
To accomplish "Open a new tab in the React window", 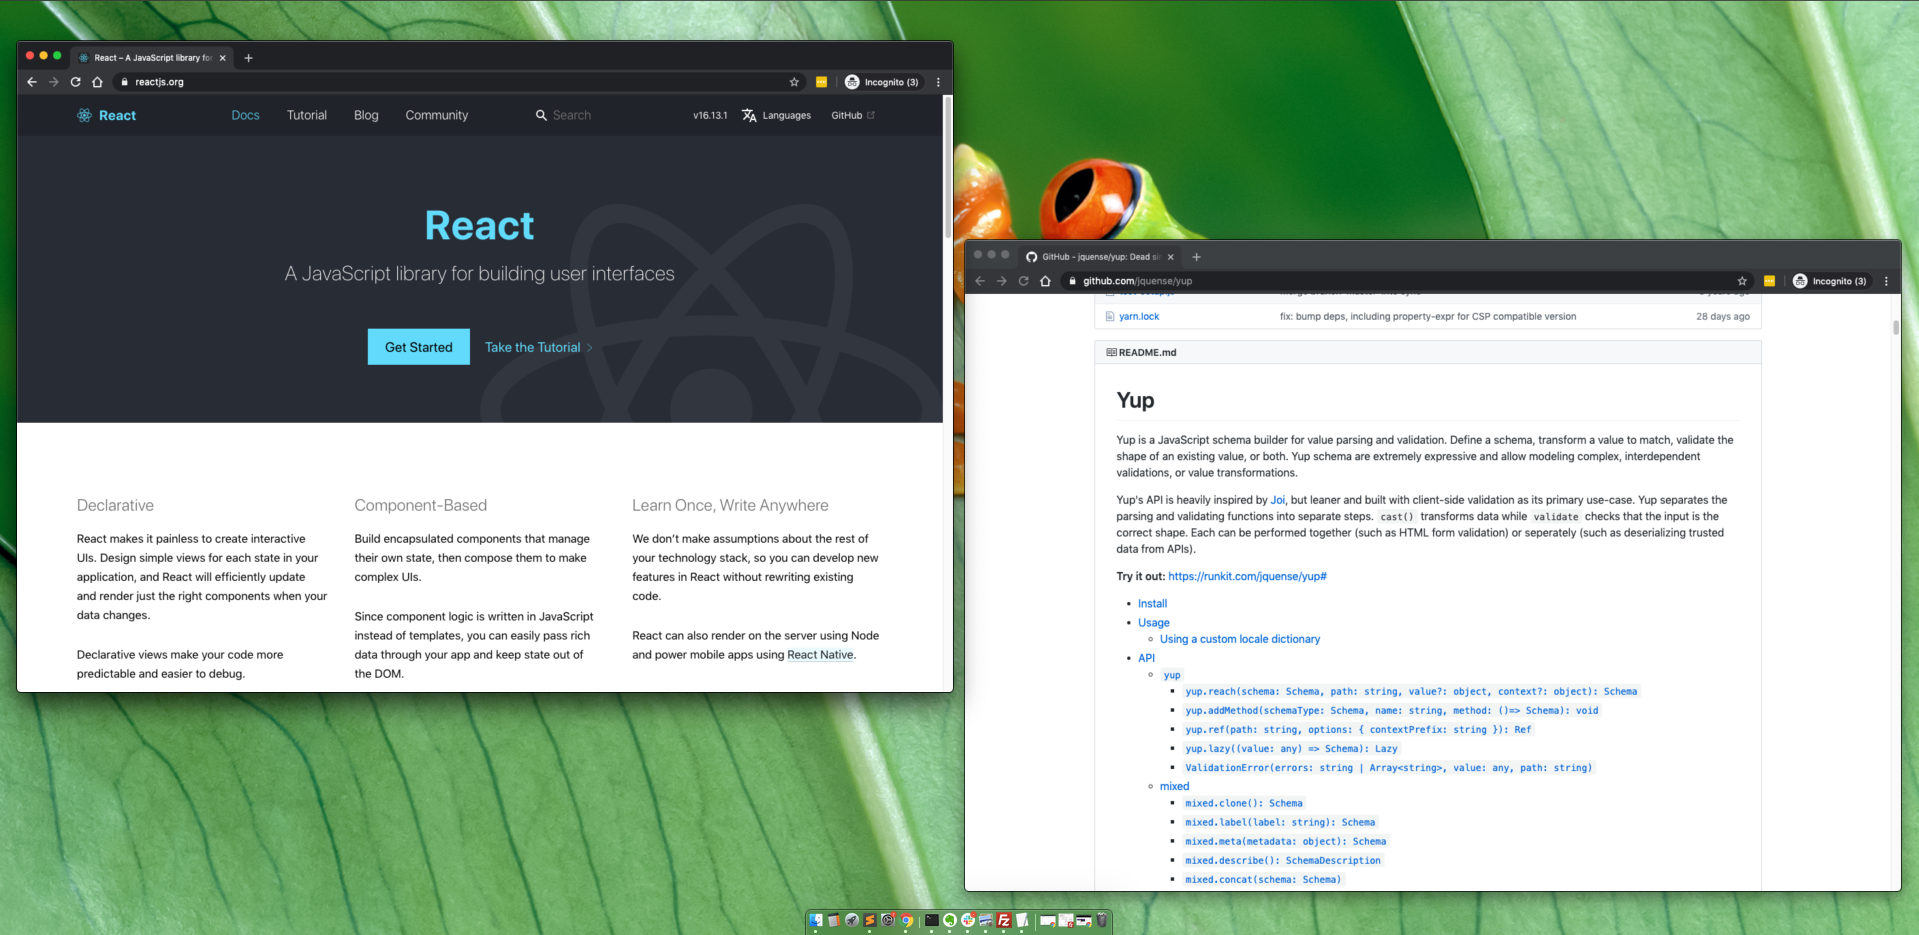I will click(249, 58).
